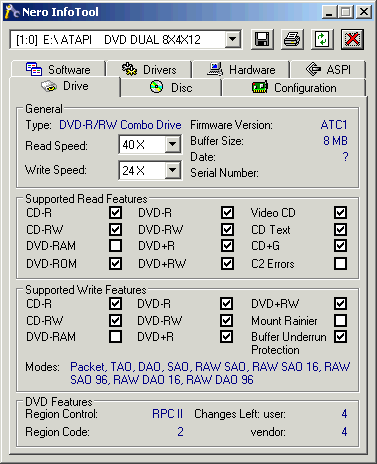Click the red X exit icon
Image resolution: width=377 pixels, height=464 pixels.
pos(352,39)
